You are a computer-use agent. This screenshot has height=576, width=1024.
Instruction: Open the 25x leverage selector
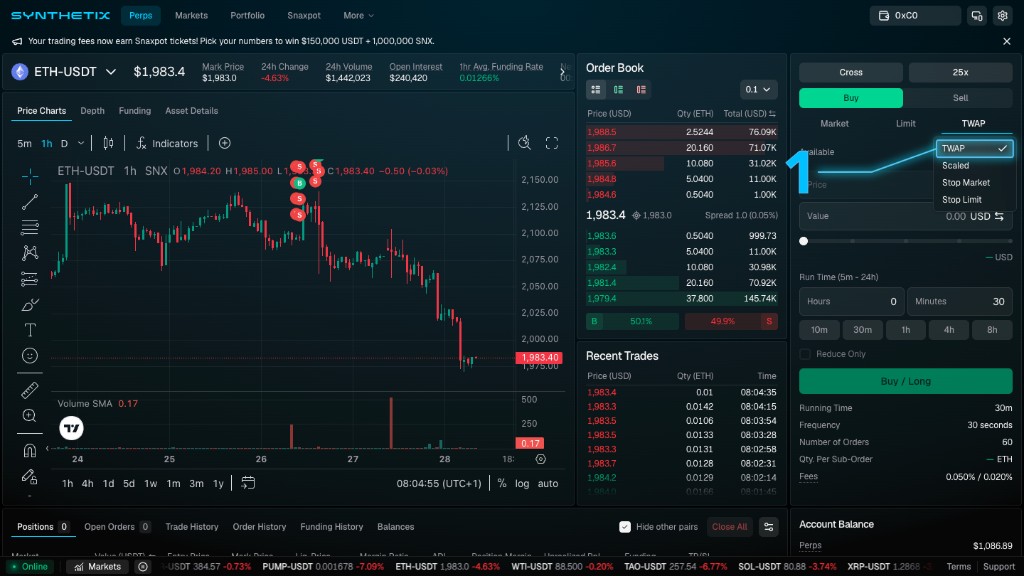[x=960, y=72]
